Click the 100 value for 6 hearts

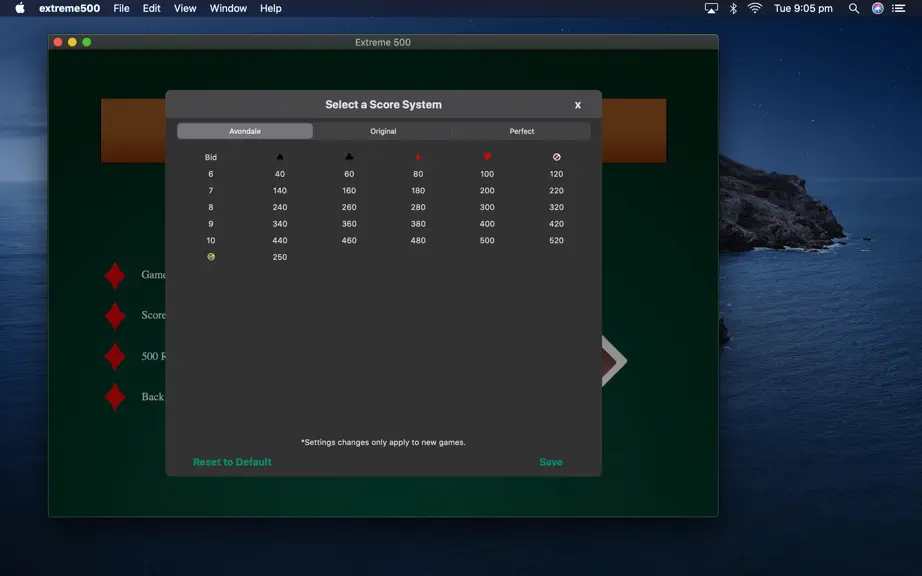pyautogui.click(x=487, y=174)
